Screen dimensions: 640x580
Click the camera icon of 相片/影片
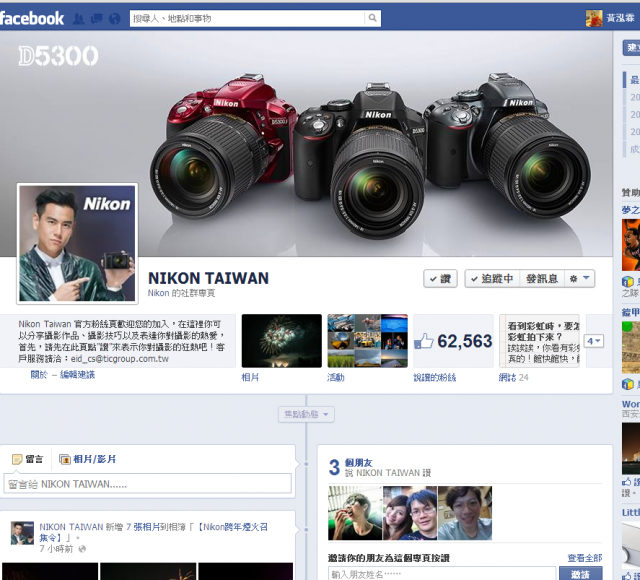click(x=65, y=460)
